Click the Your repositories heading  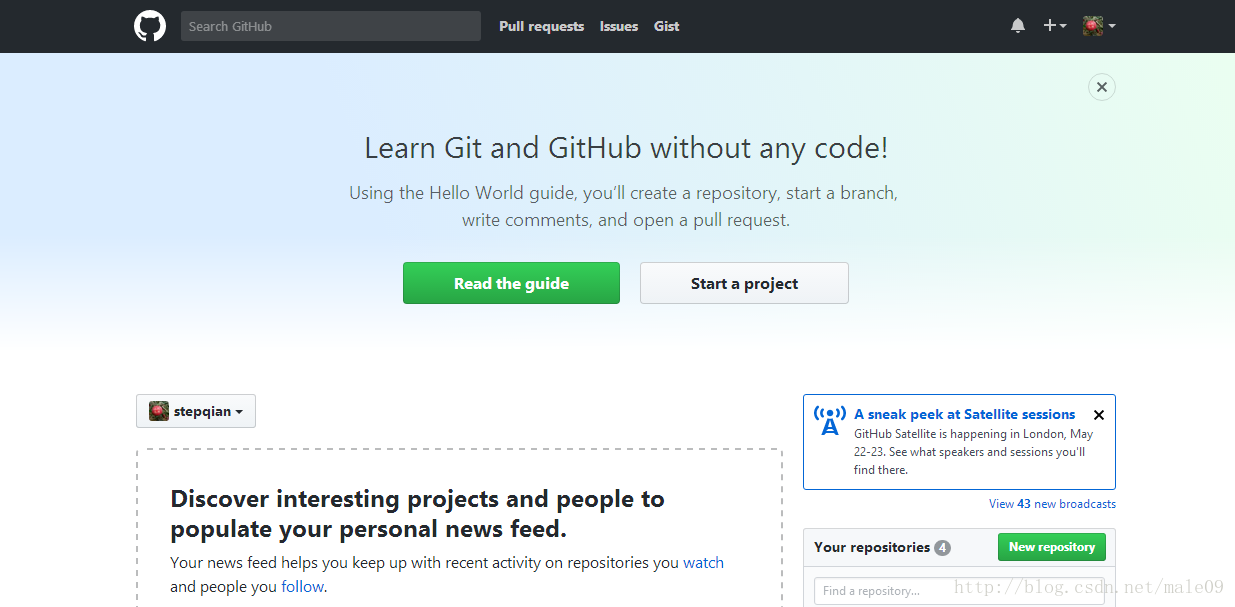(872, 547)
